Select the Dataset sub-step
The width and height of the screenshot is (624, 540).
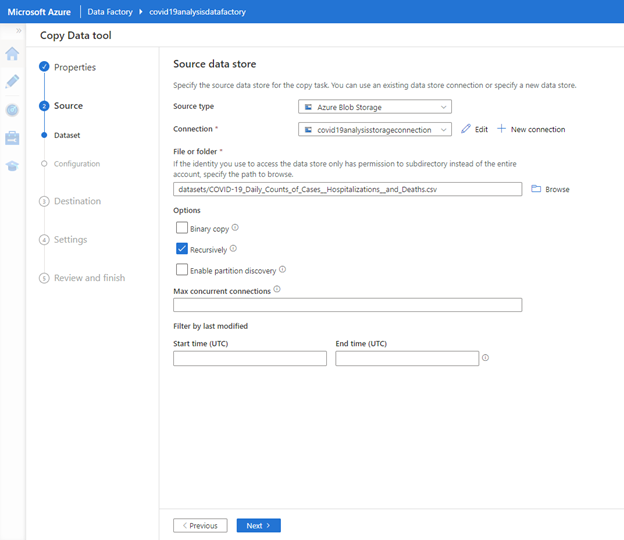point(67,135)
